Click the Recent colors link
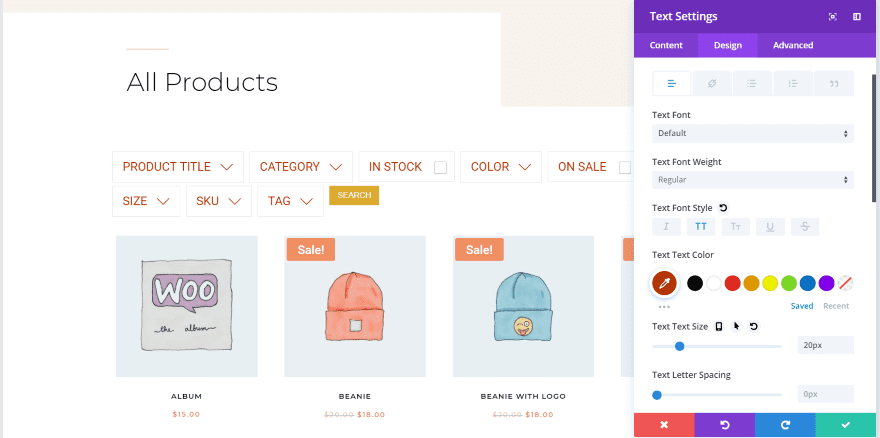The height and width of the screenshot is (438, 880). 836,306
